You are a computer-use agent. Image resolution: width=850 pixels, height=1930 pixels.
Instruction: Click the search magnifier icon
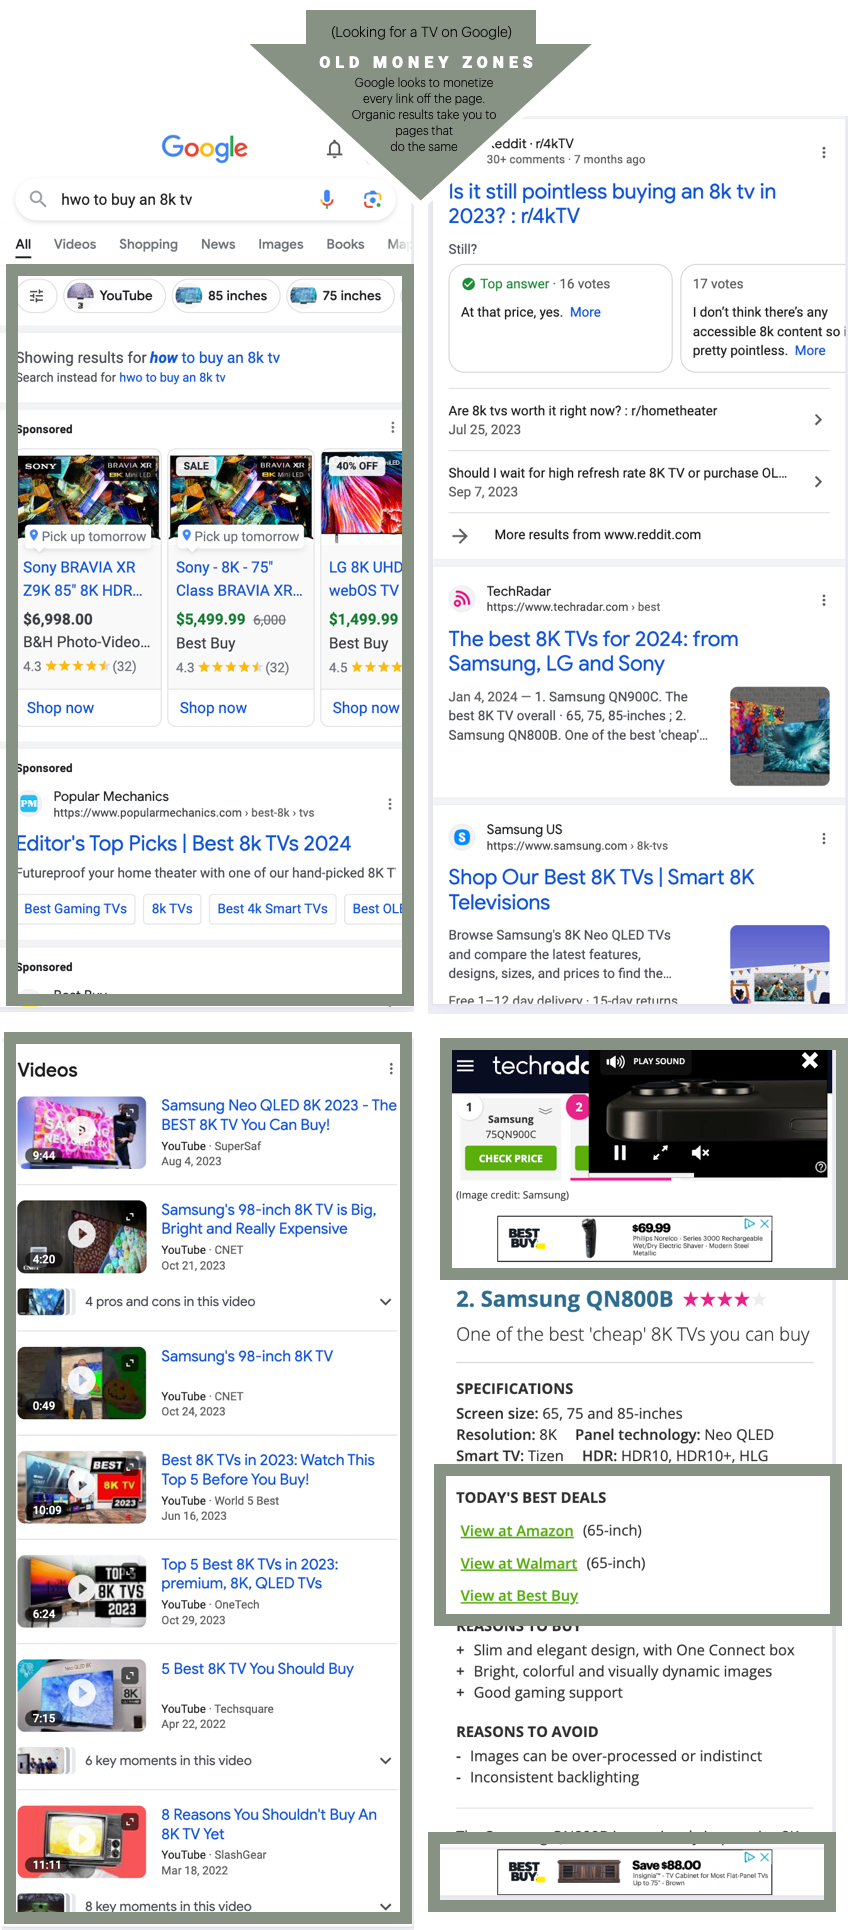[38, 199]
